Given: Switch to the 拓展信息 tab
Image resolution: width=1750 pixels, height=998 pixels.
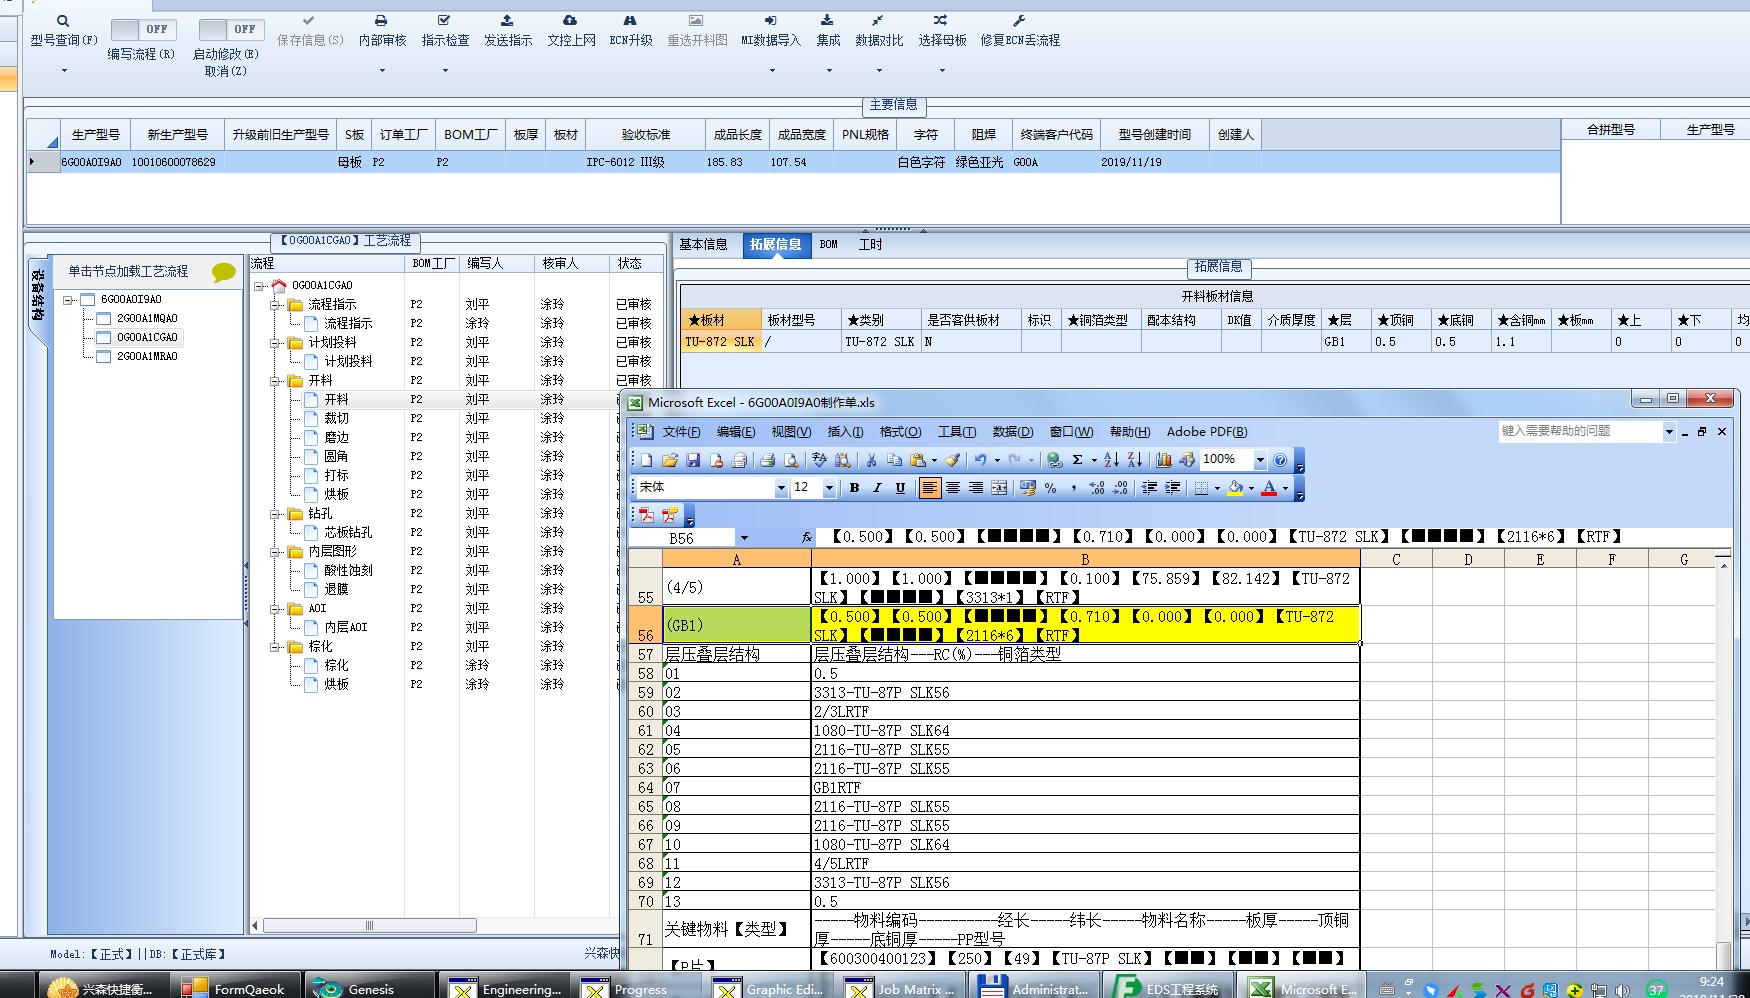Looking at the screenshot, I should pos(776,244).
